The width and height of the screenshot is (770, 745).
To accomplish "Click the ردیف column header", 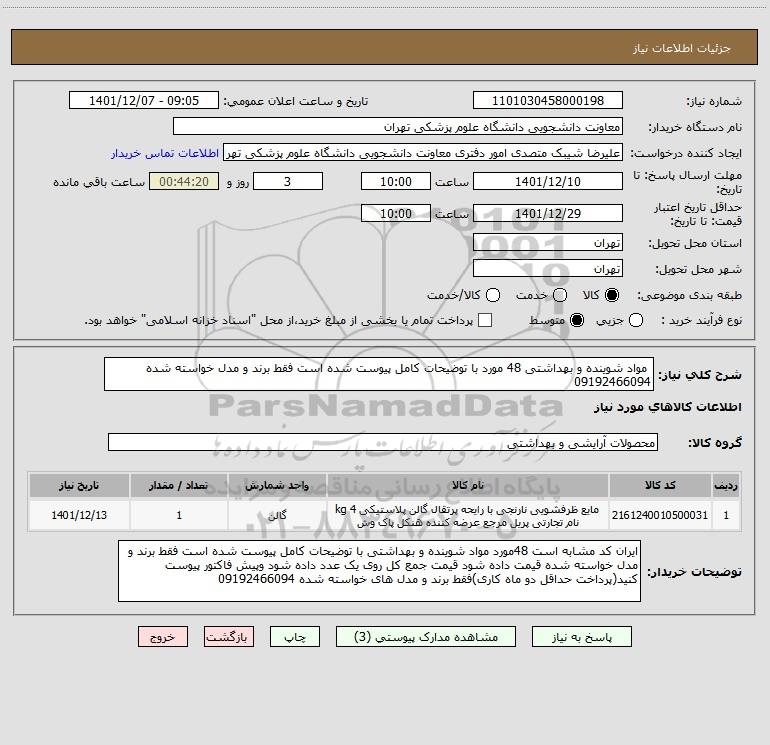I will (x=726, y=485).
